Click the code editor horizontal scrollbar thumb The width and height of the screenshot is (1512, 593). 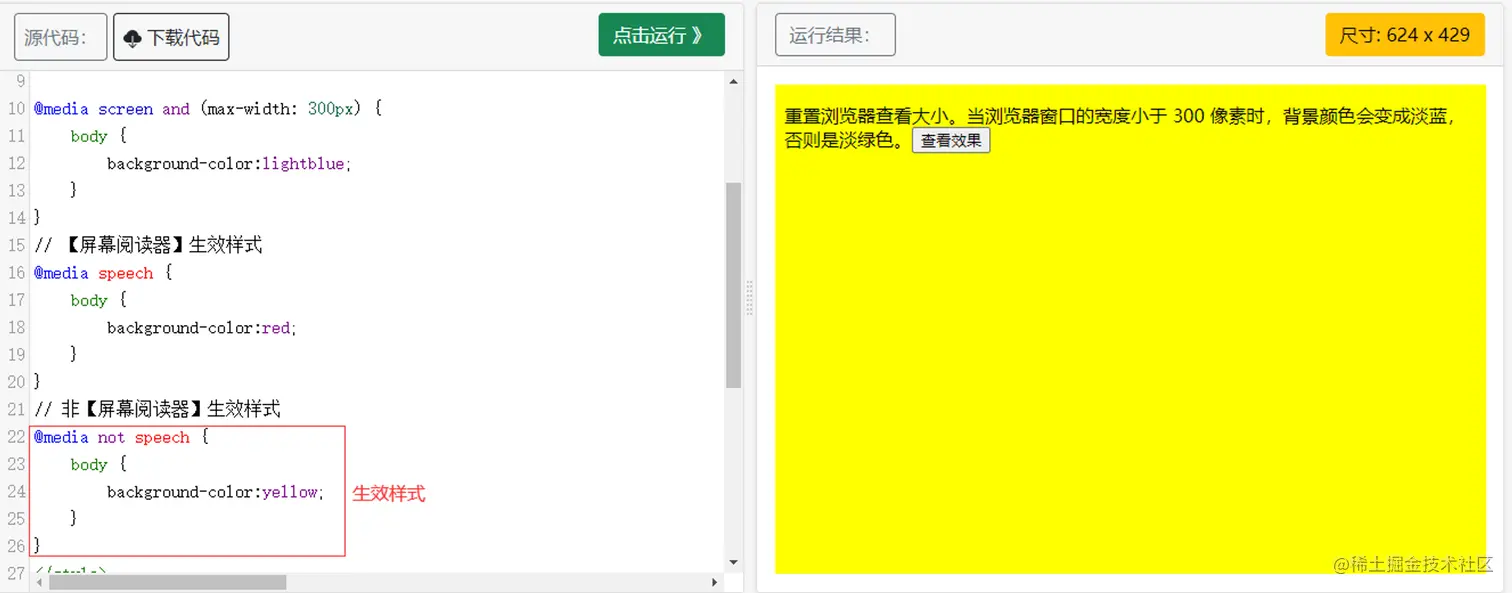167,582
